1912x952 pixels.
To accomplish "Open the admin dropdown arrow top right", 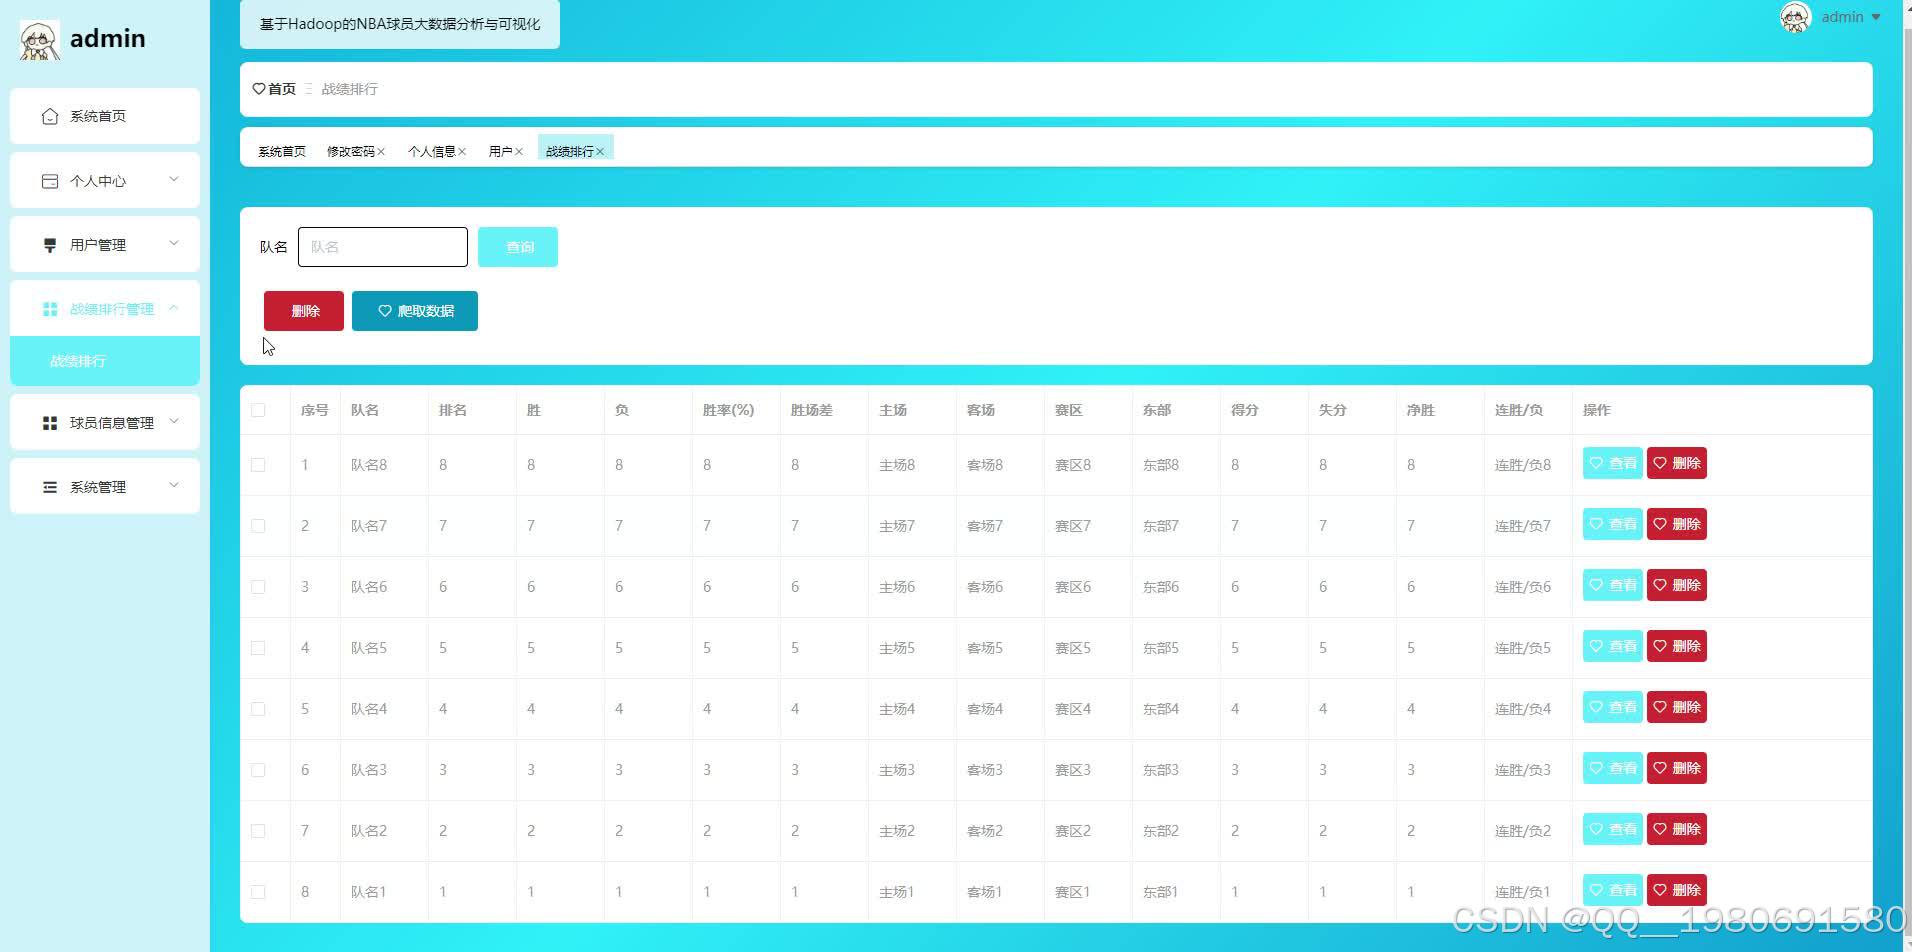I will tap(1876, 17).
